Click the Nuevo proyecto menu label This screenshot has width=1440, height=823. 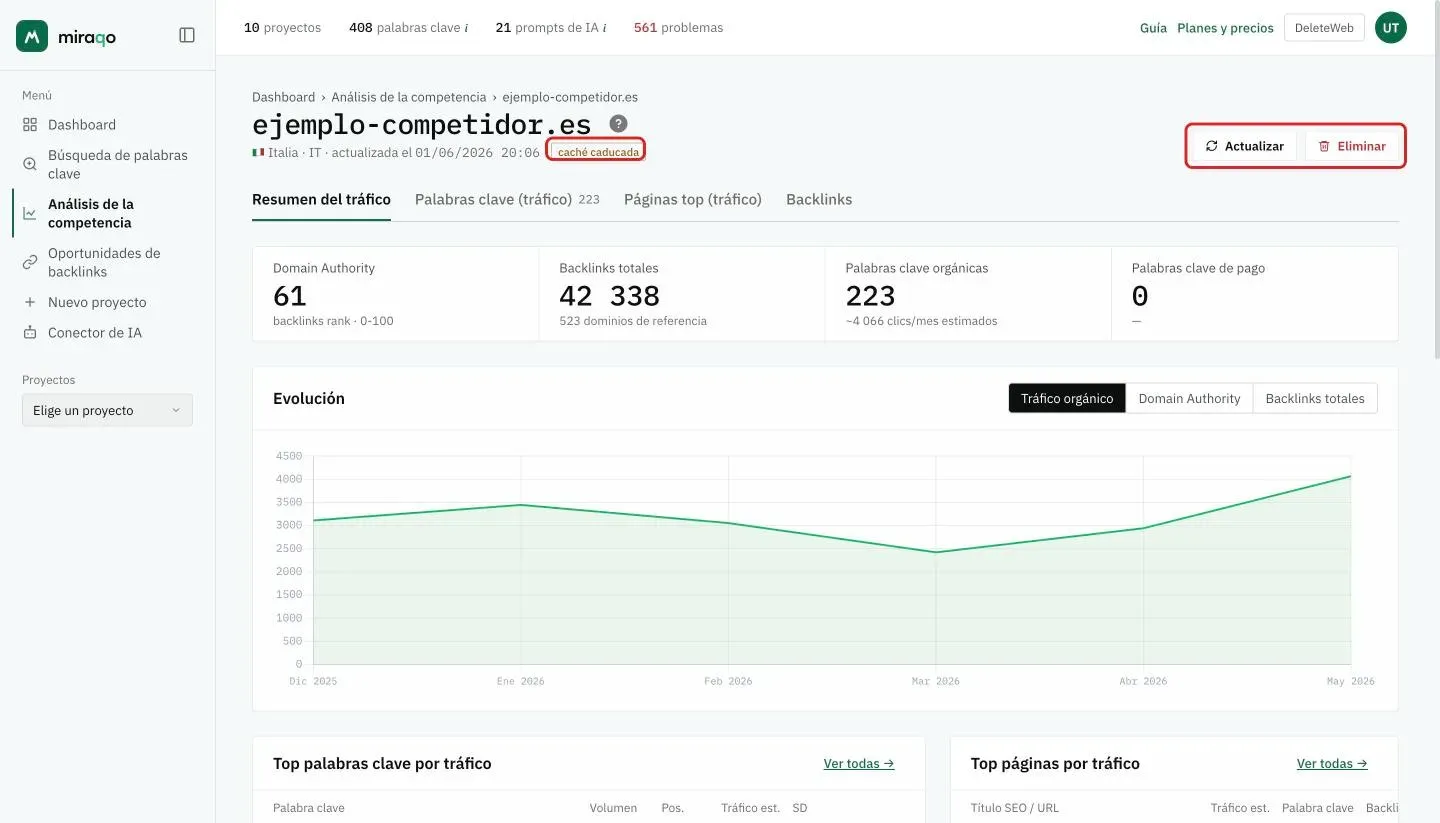[97, 302]
